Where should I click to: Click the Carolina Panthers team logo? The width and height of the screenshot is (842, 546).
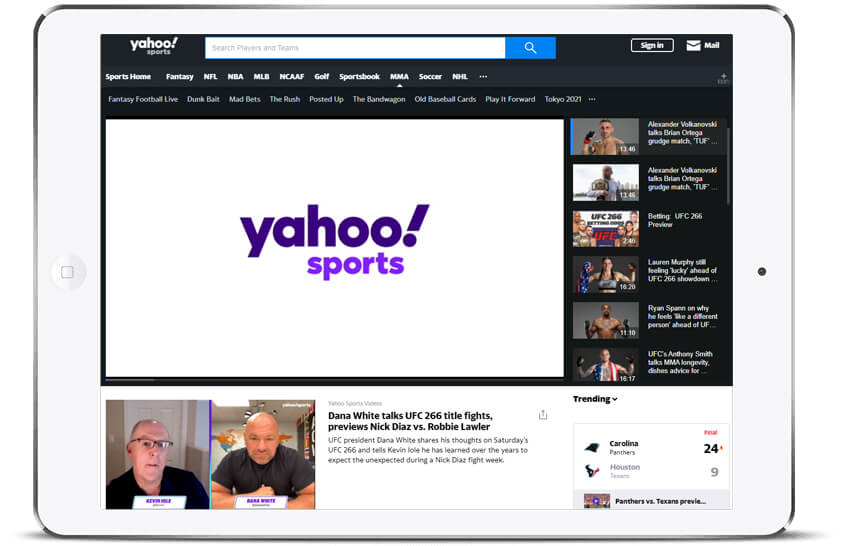[x=592, y=447]
